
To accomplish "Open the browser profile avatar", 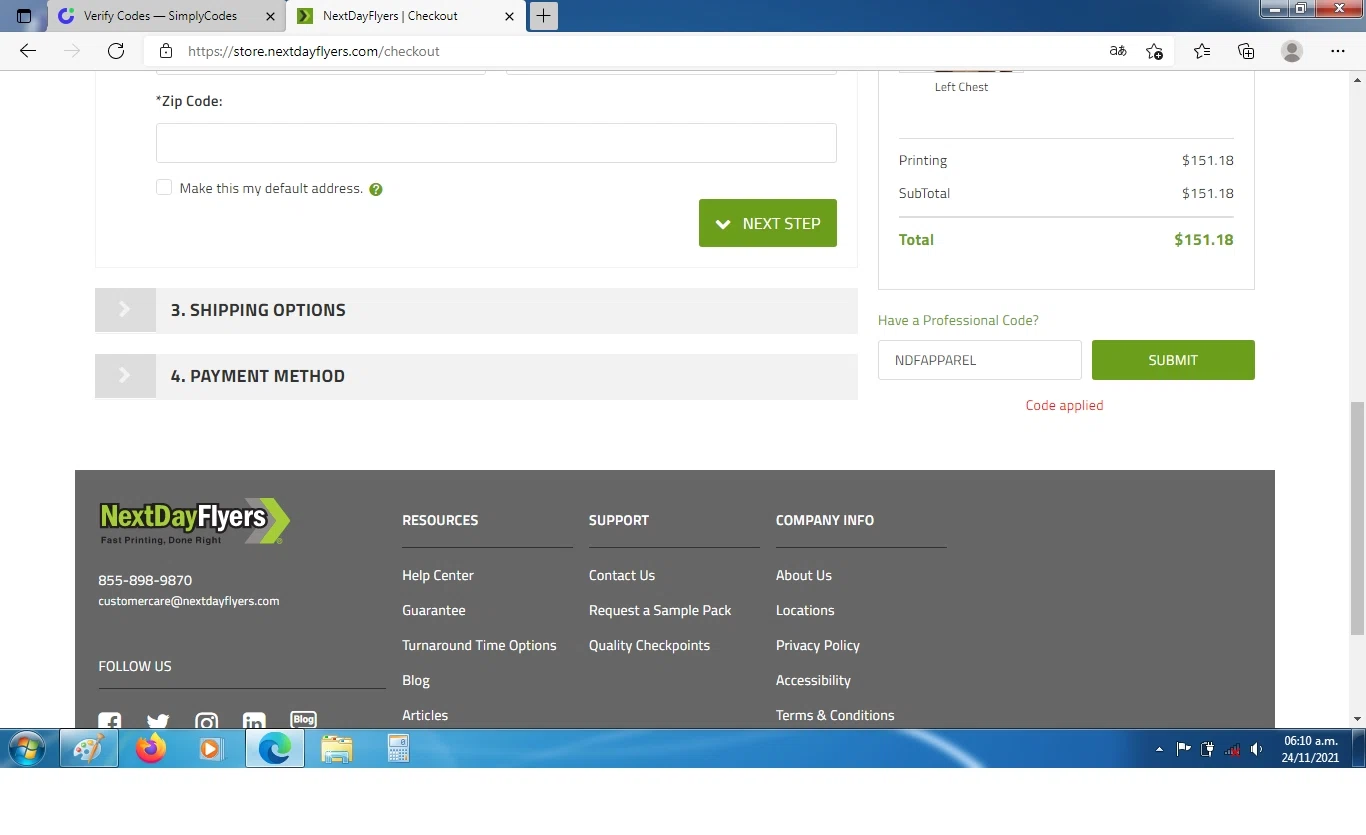I will tap(1292, 51).
